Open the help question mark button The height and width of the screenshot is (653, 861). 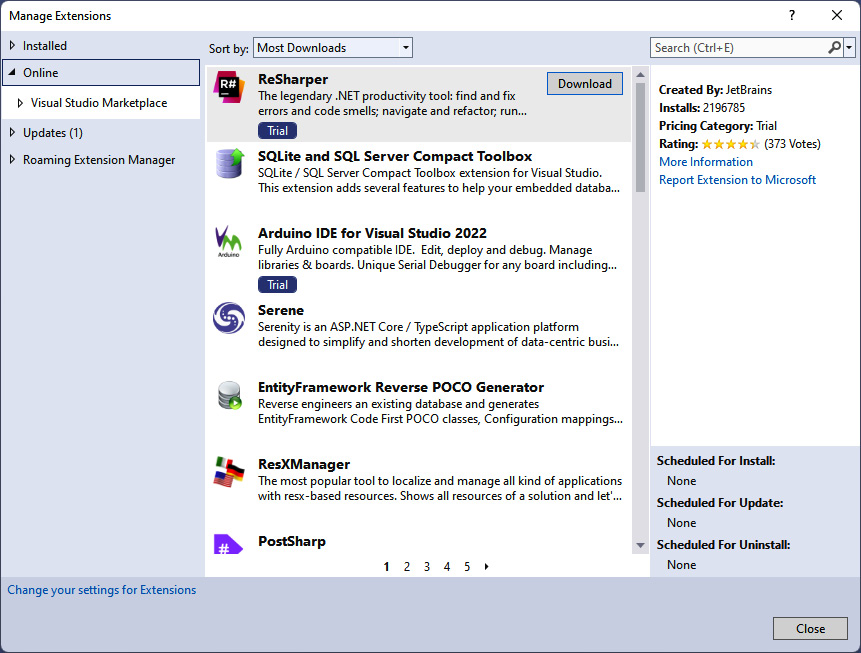[x=792, y=15]
